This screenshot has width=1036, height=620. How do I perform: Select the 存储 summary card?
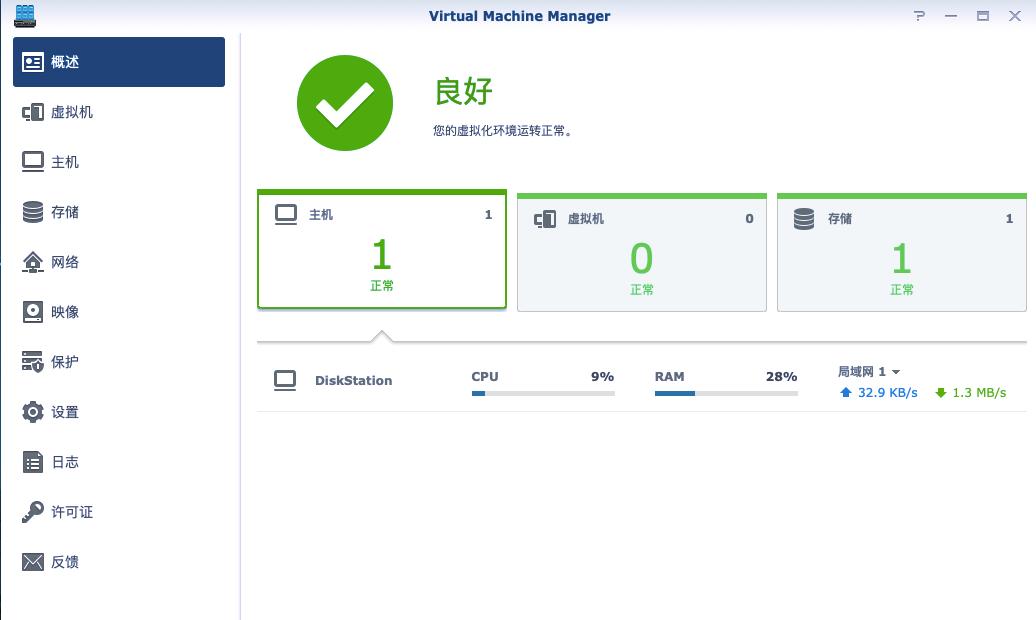(901, 250)
